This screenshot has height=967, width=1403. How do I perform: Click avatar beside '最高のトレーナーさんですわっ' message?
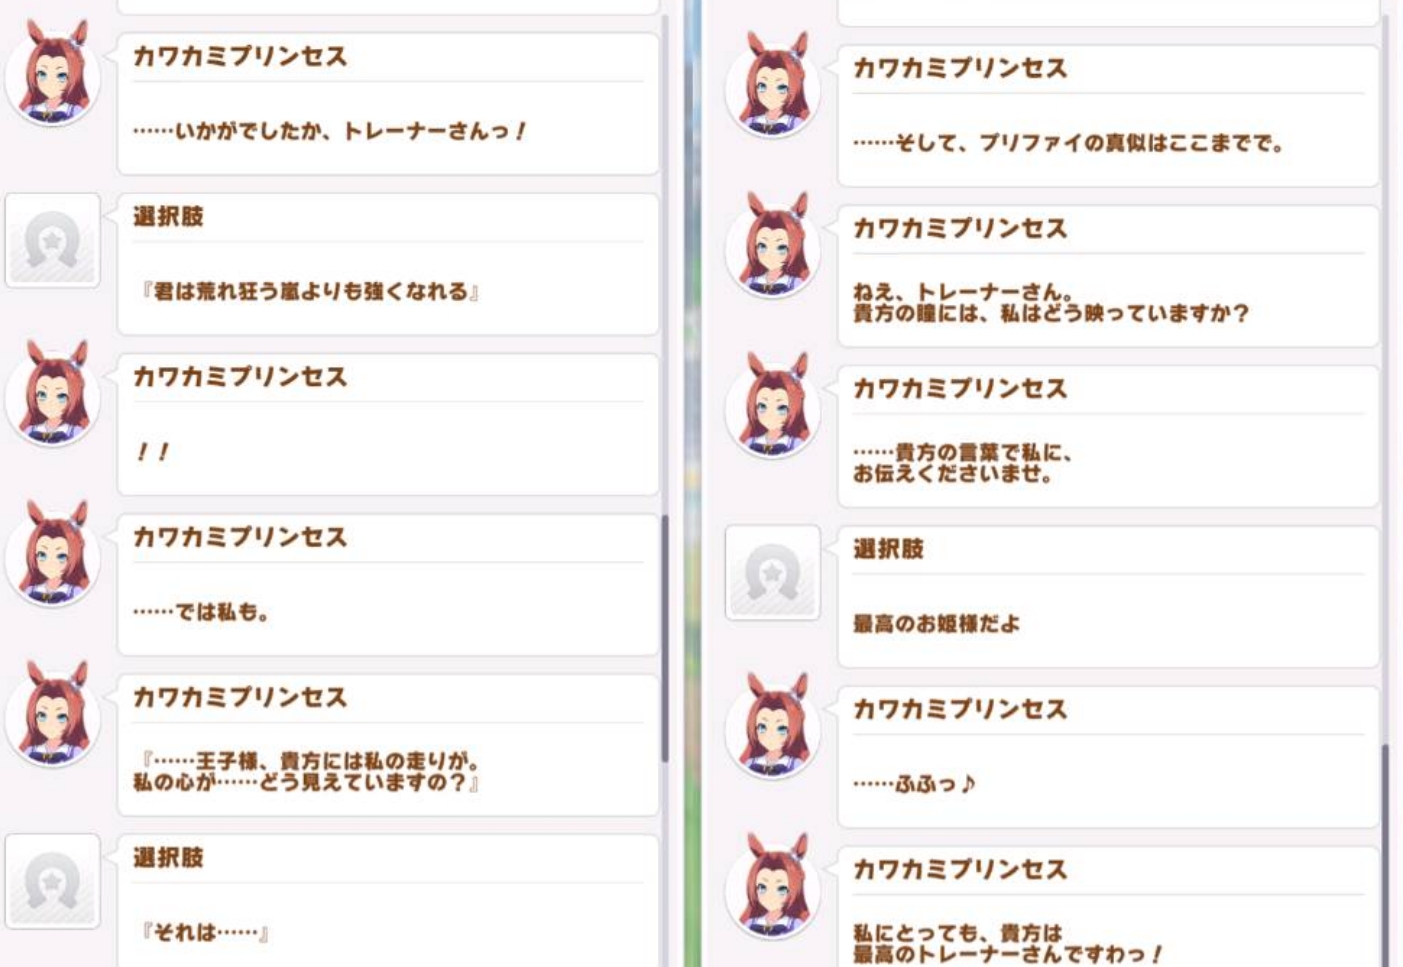click(772, 889)
